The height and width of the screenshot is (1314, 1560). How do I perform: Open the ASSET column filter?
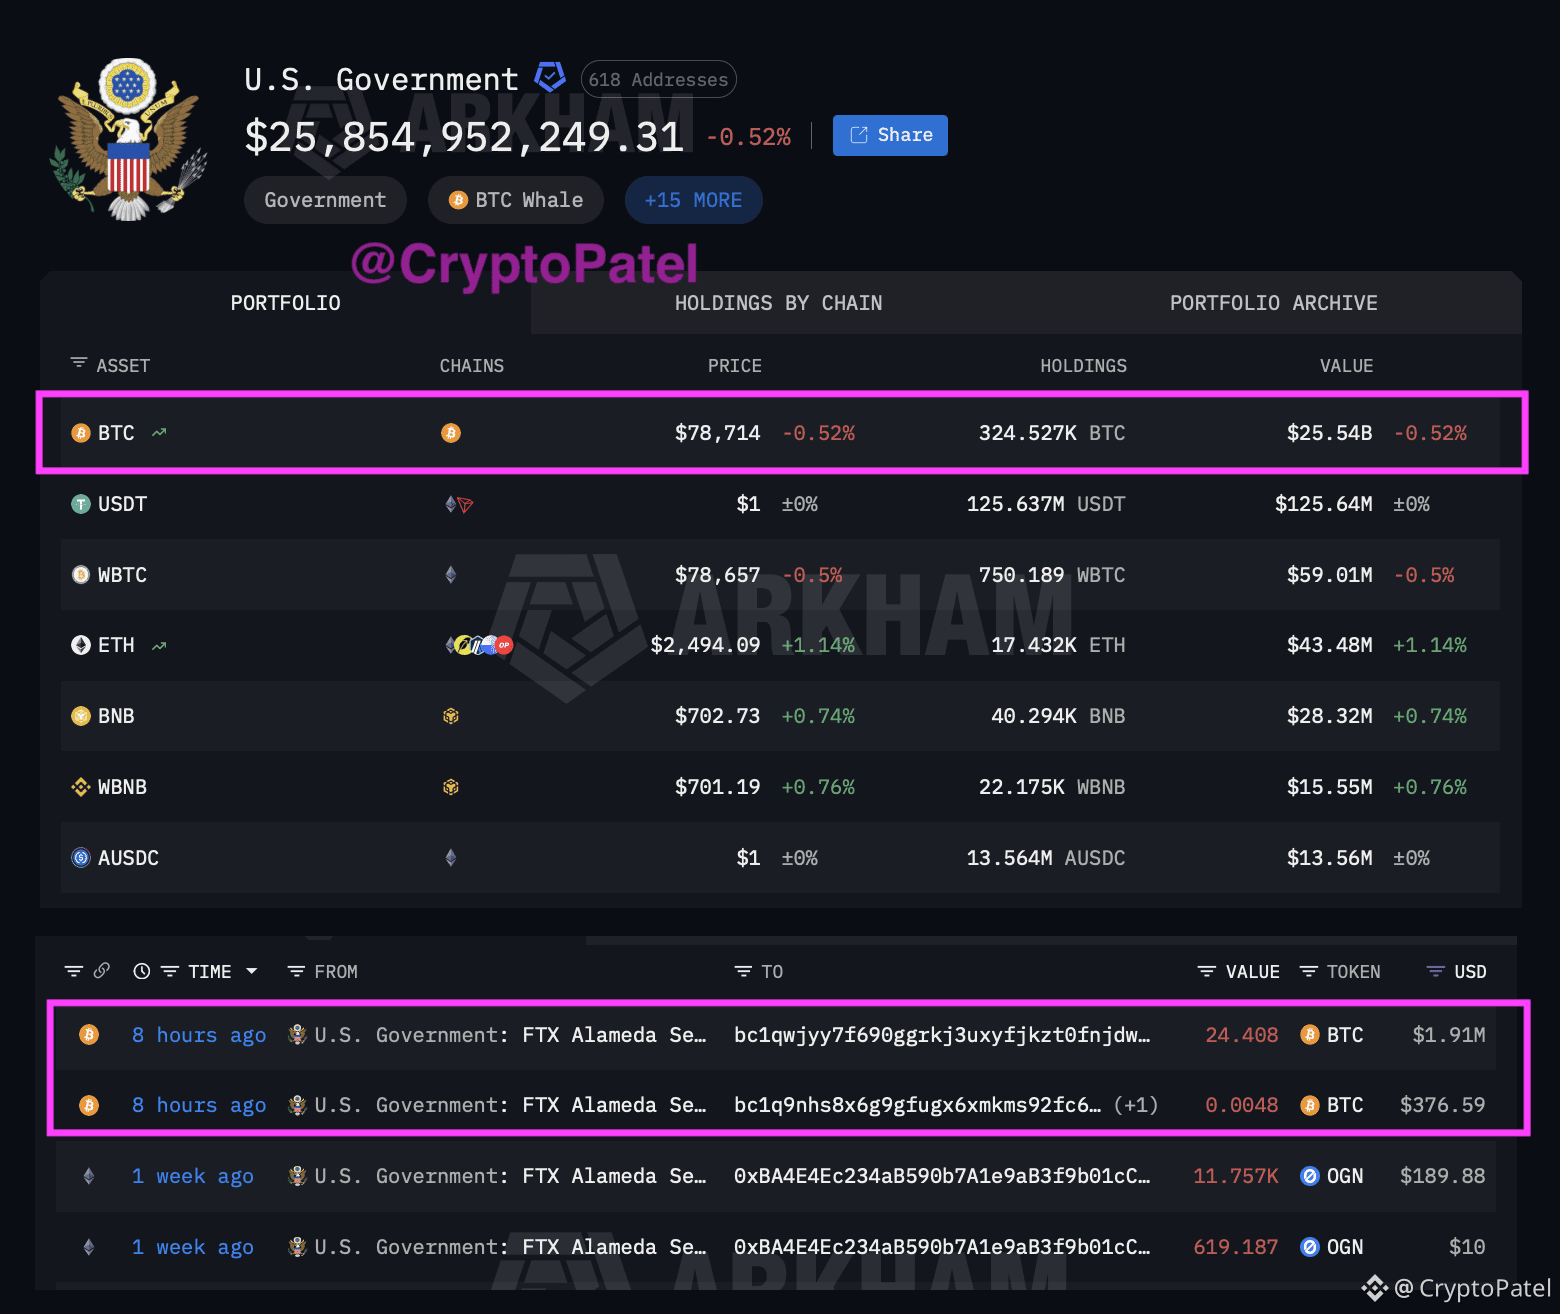[79, 363]
